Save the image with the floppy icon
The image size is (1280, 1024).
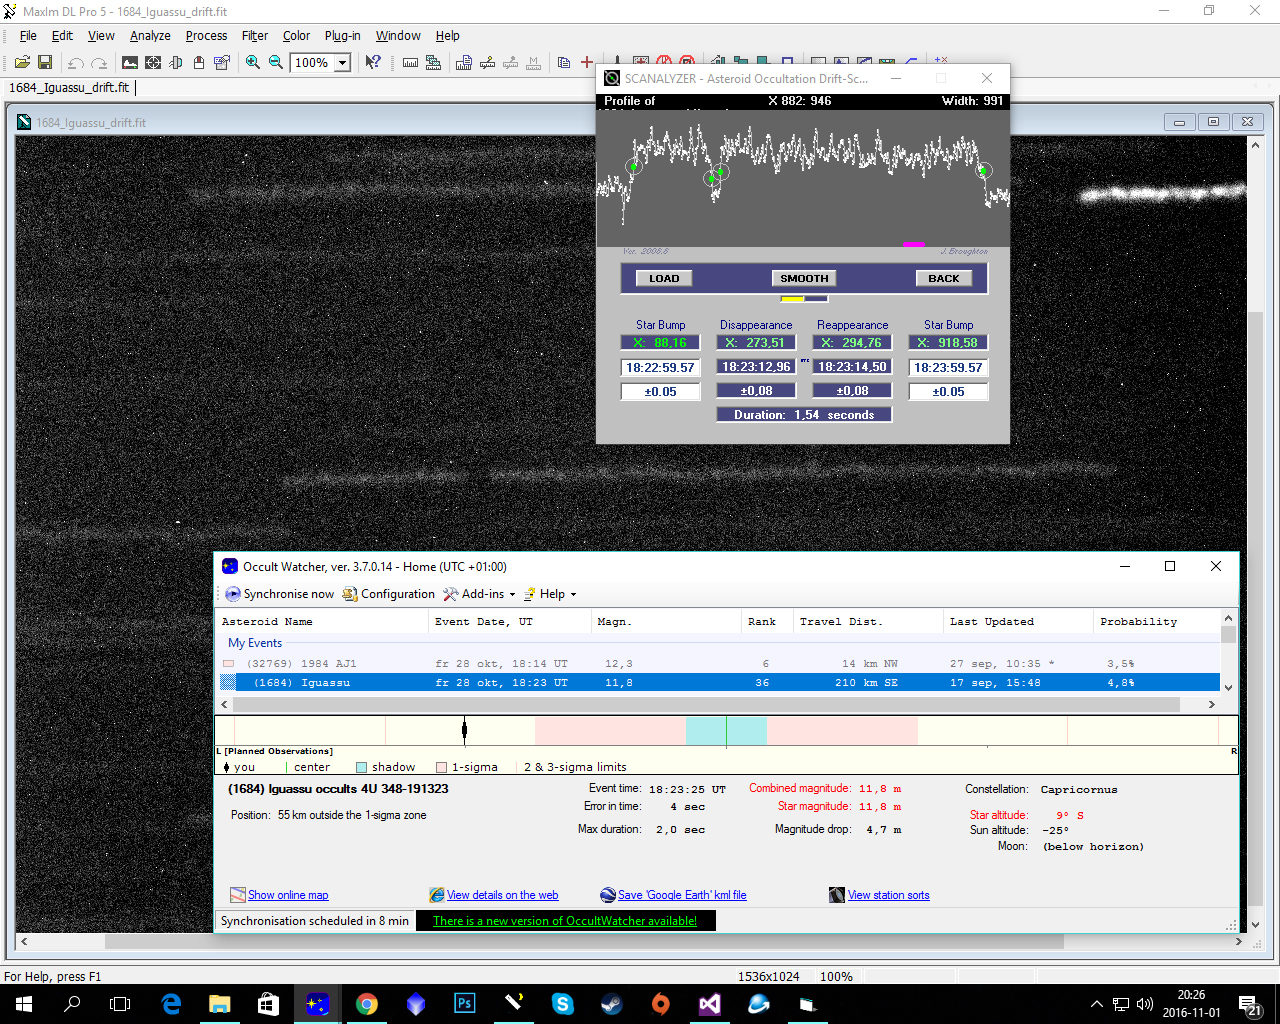tap(45, 62)
